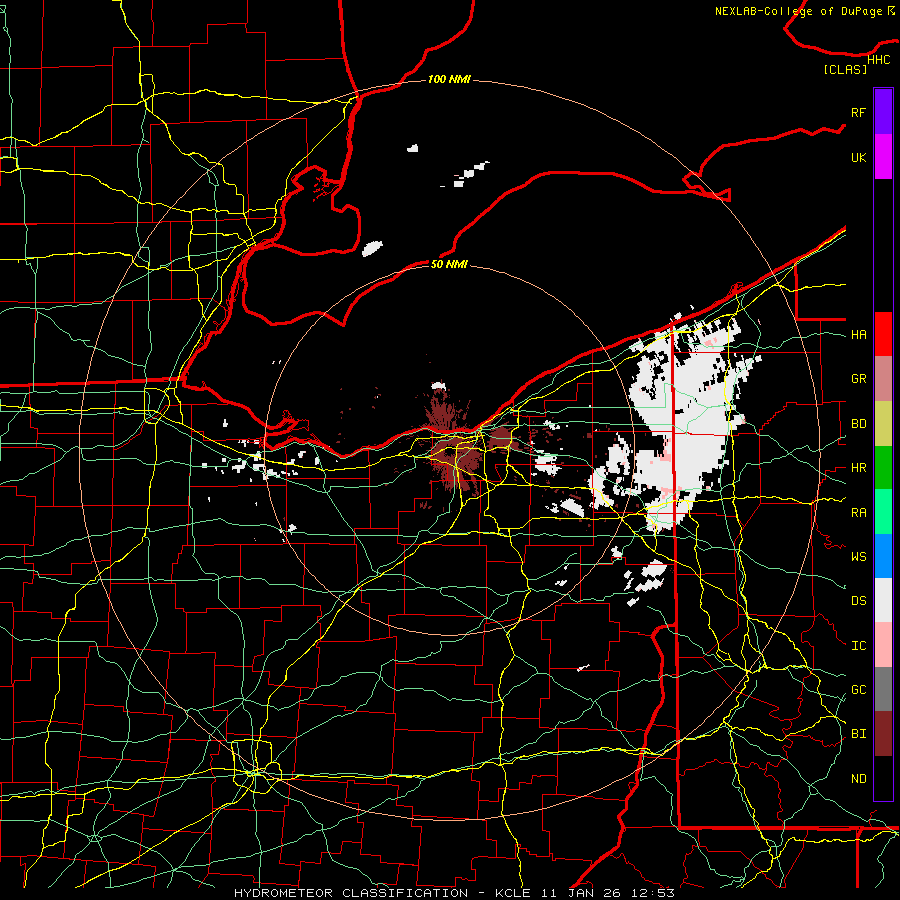
Task: Click the IC legend label text
Action: coord(858,646)
